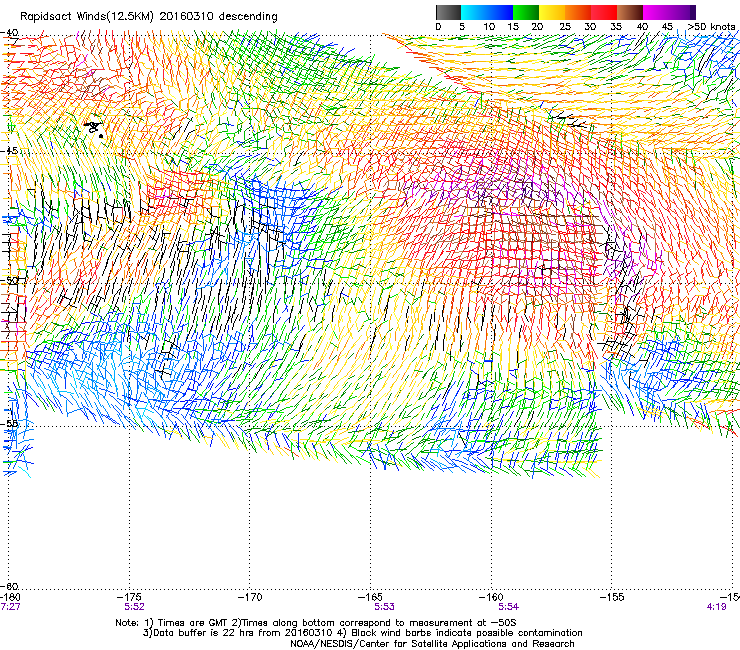Image resolution: width=740 pixels, height=650 pixels.
Task: Click the '5:52' swath time label
Action: [x=135, y=607]
